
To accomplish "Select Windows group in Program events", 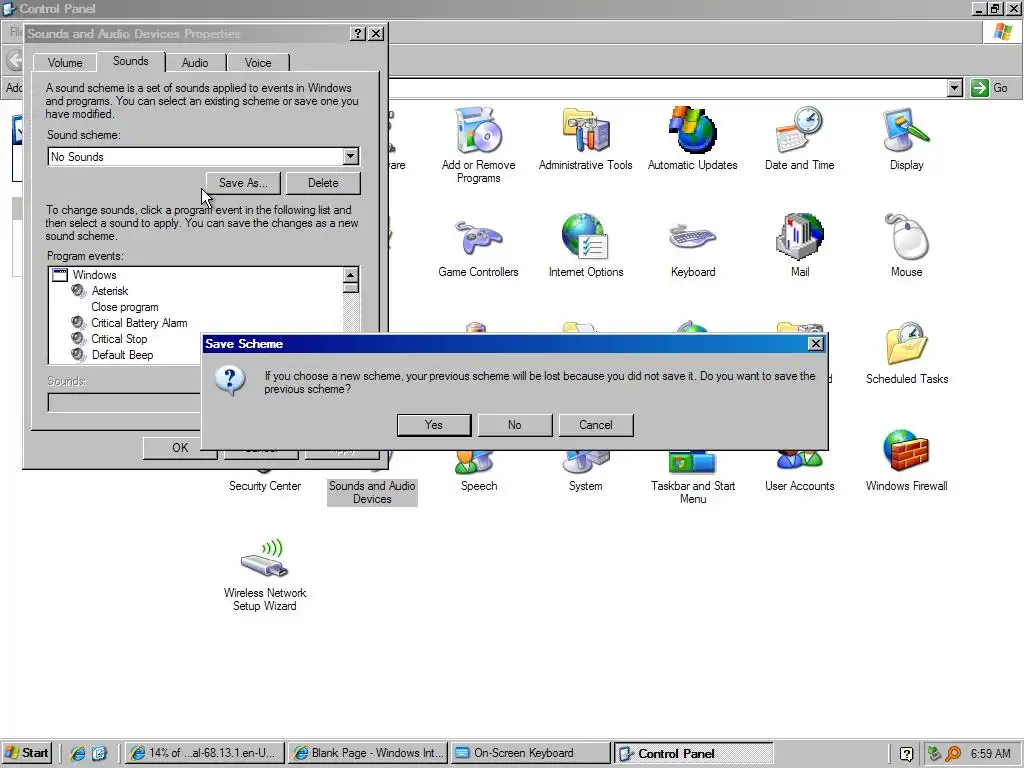I will pyautogui.click(x=94, y=275).
